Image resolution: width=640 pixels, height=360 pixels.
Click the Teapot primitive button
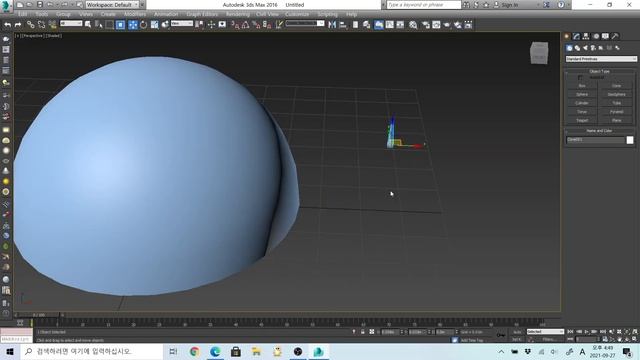582,120
